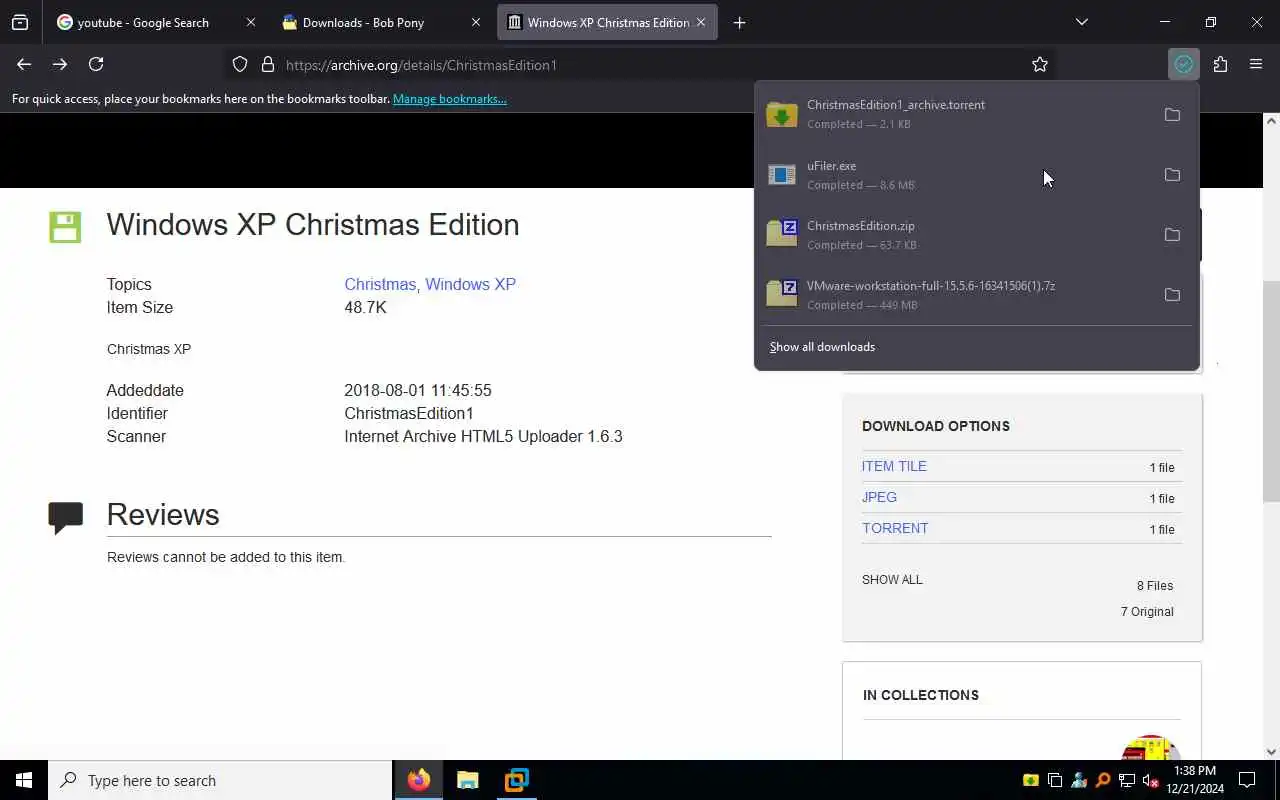Close the Downloads - Bob Pony tab

476,22
